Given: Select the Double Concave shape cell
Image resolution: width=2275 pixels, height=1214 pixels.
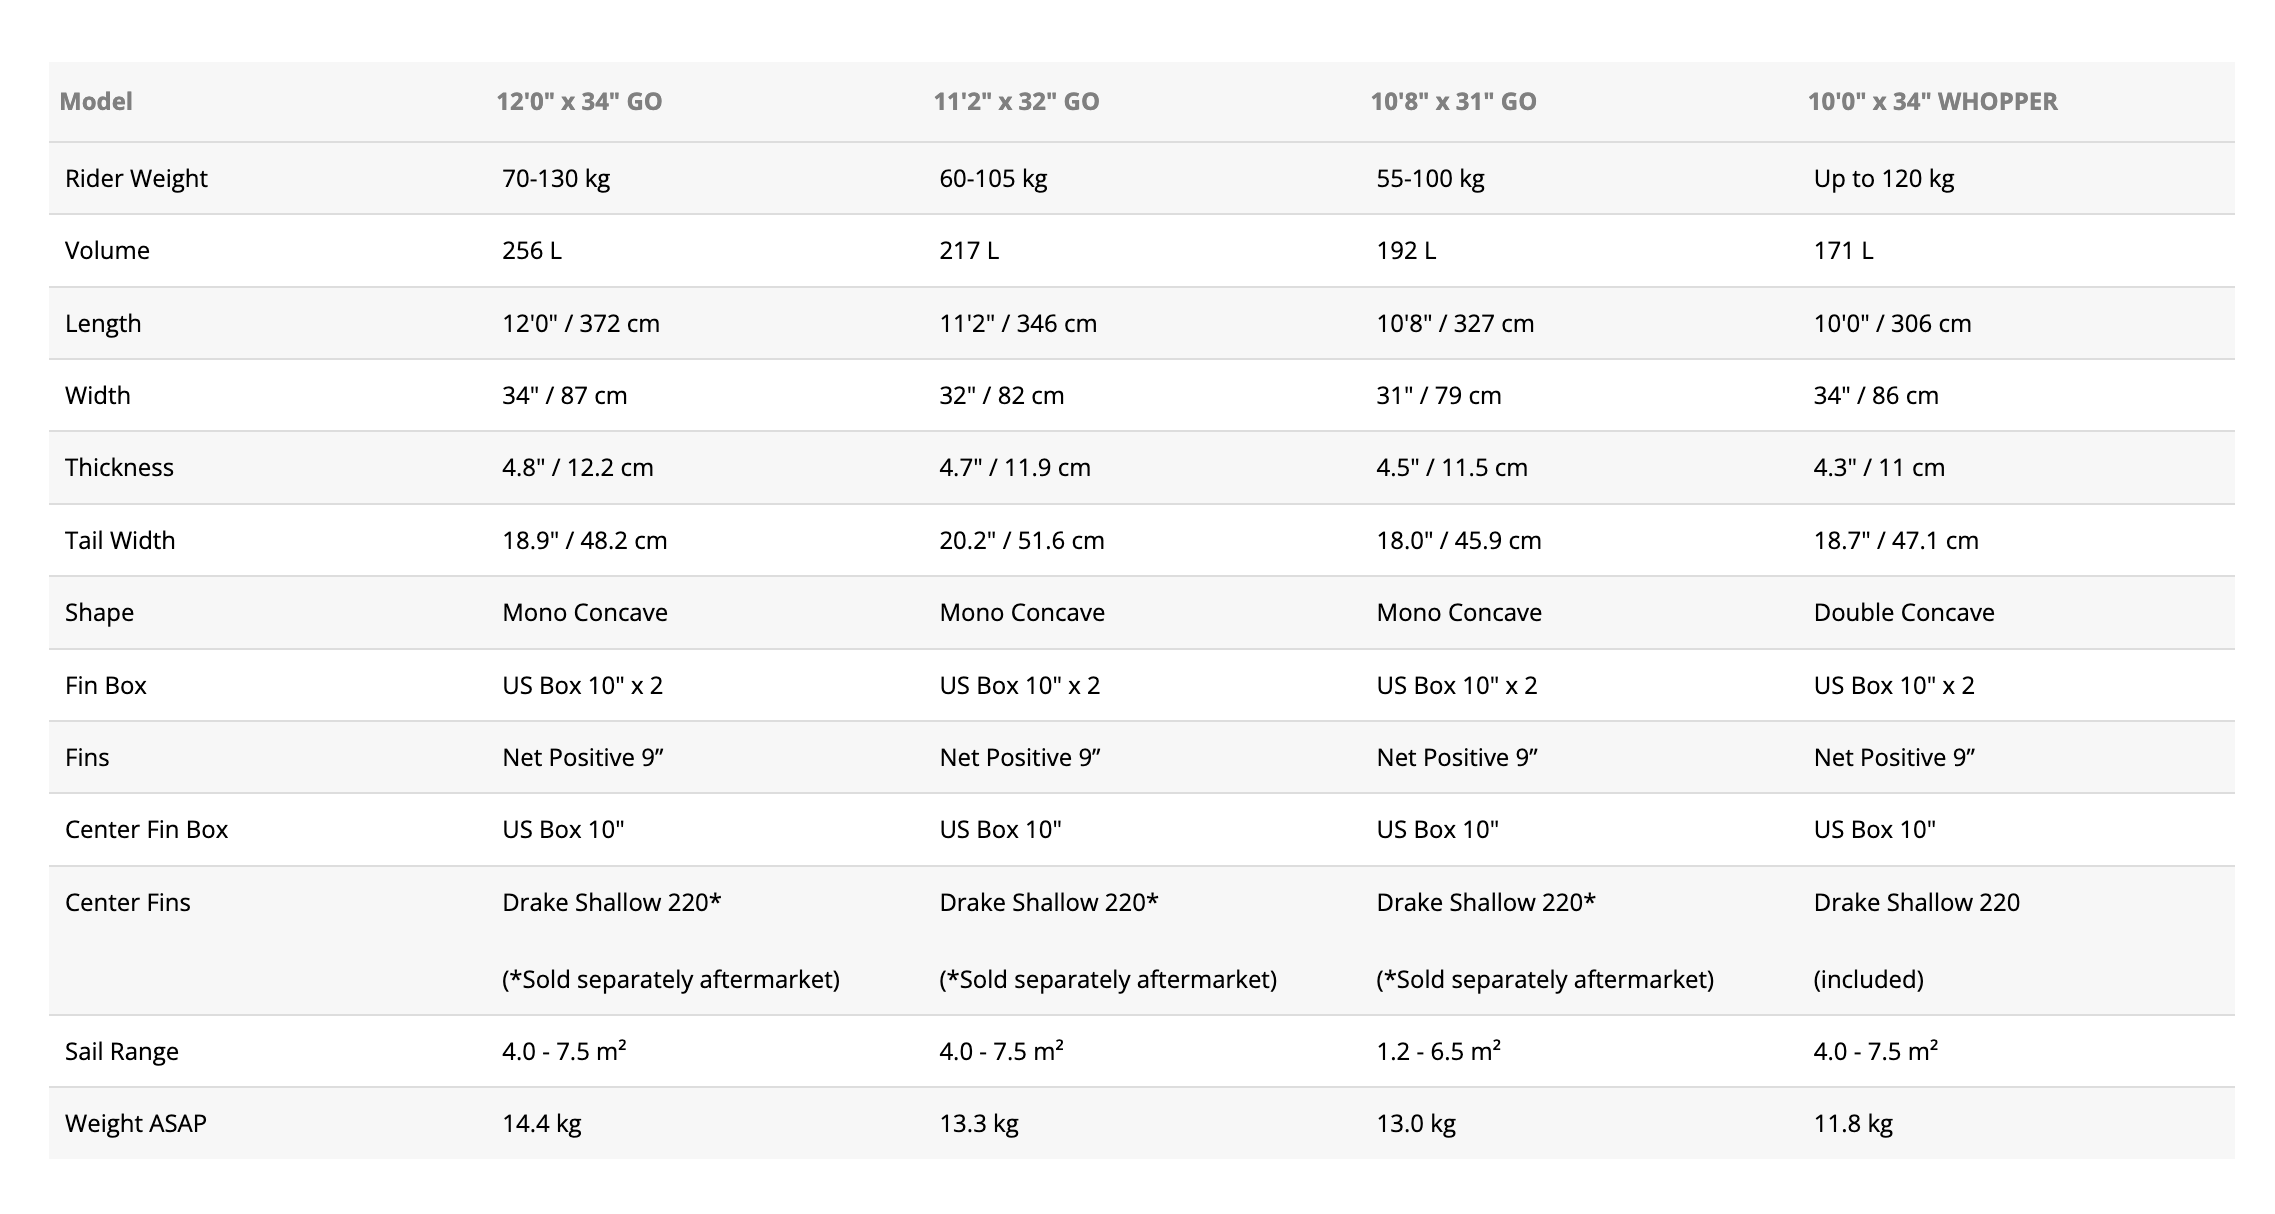Looking at the screenshot, I should coord(1903,612).
